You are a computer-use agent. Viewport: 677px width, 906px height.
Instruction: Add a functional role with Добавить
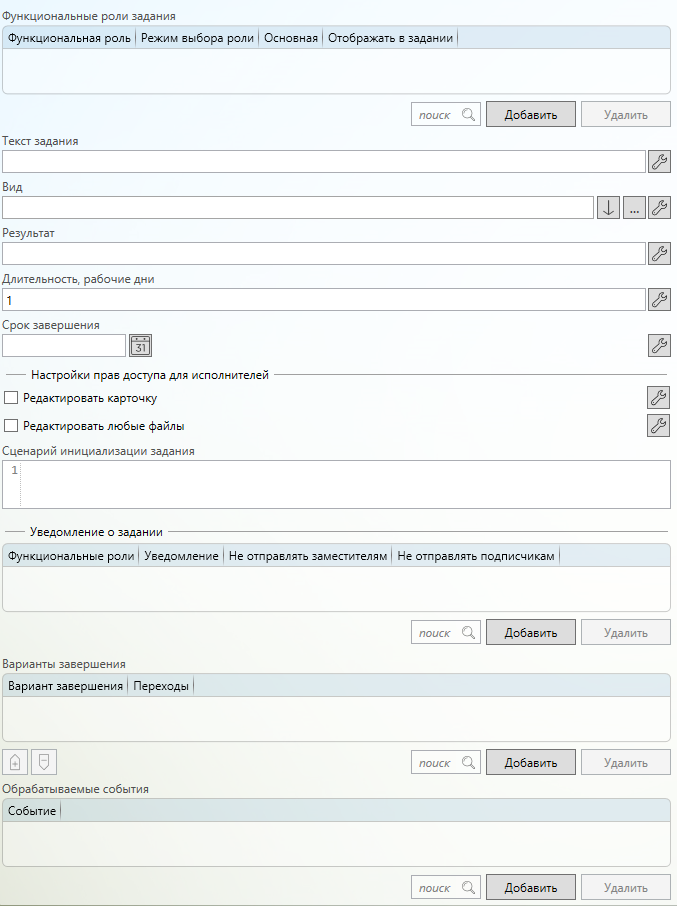coord(530,114)
